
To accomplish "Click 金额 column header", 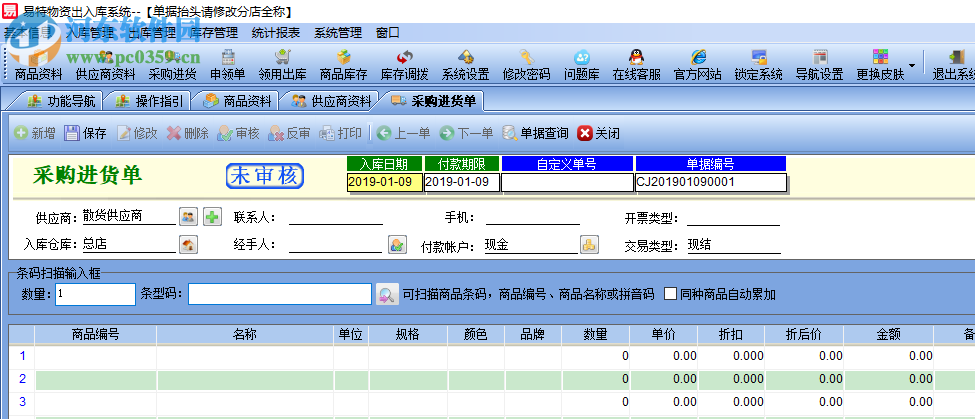I will 887,334.
